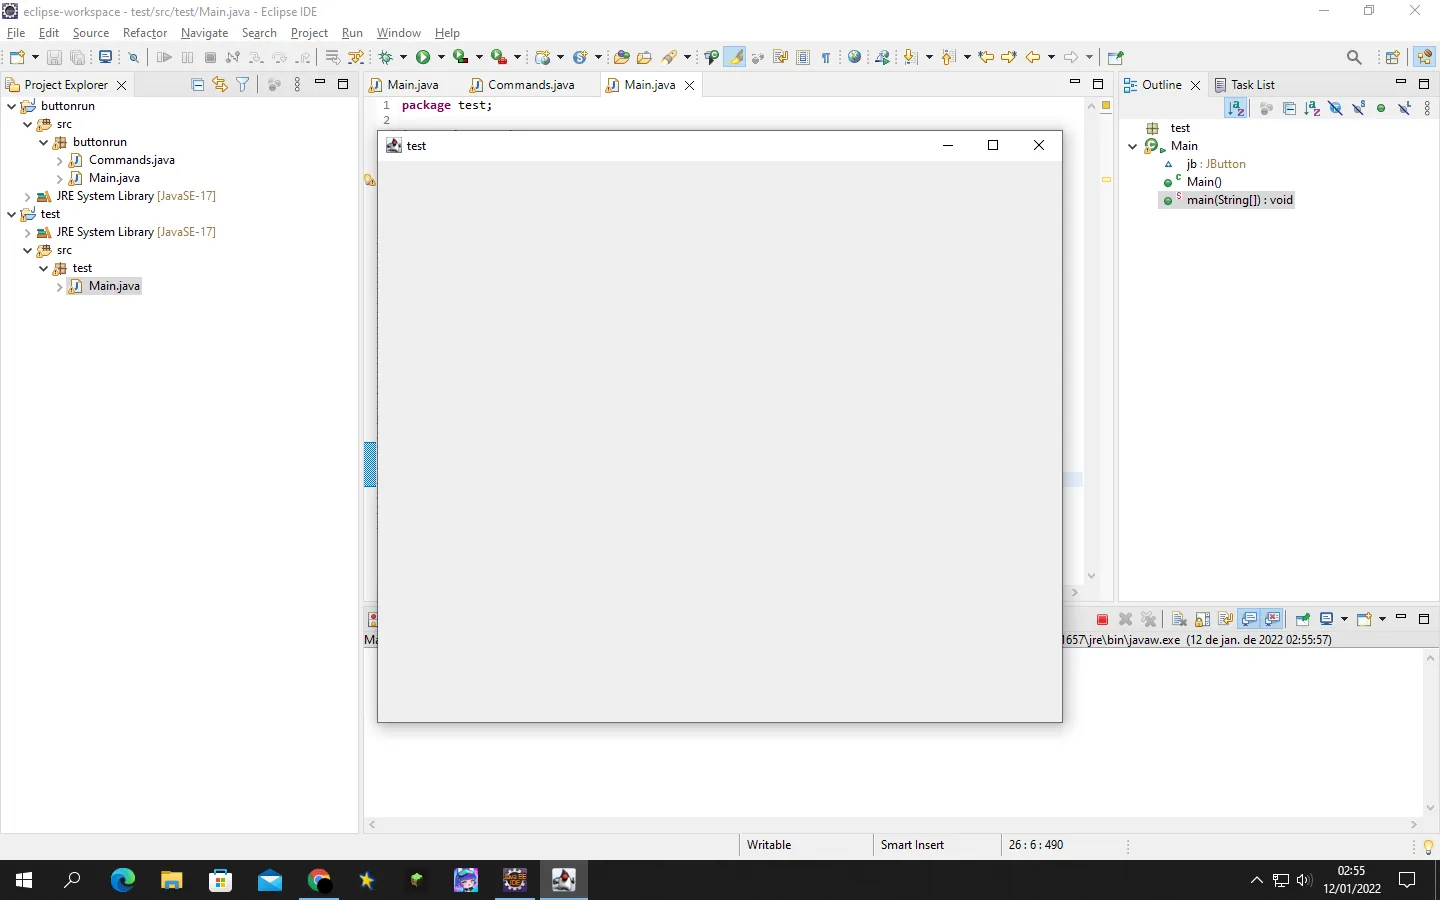Expand JRE System Library under buttonrun project

[x=27, y=196]
